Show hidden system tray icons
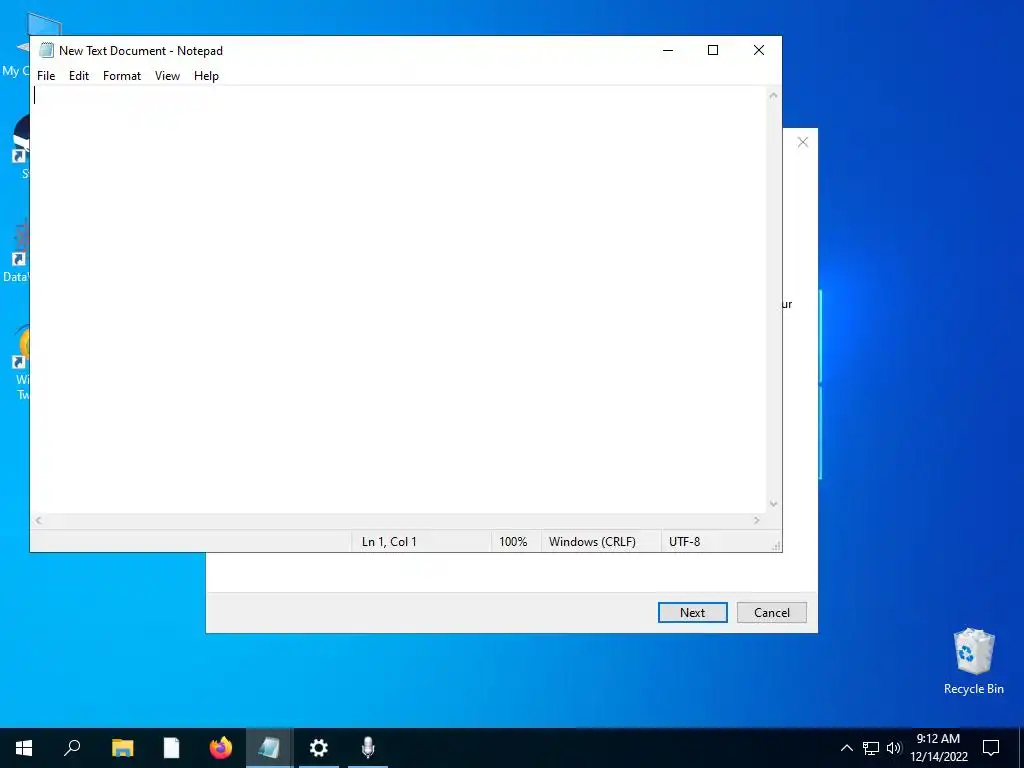 click(846, 748)
